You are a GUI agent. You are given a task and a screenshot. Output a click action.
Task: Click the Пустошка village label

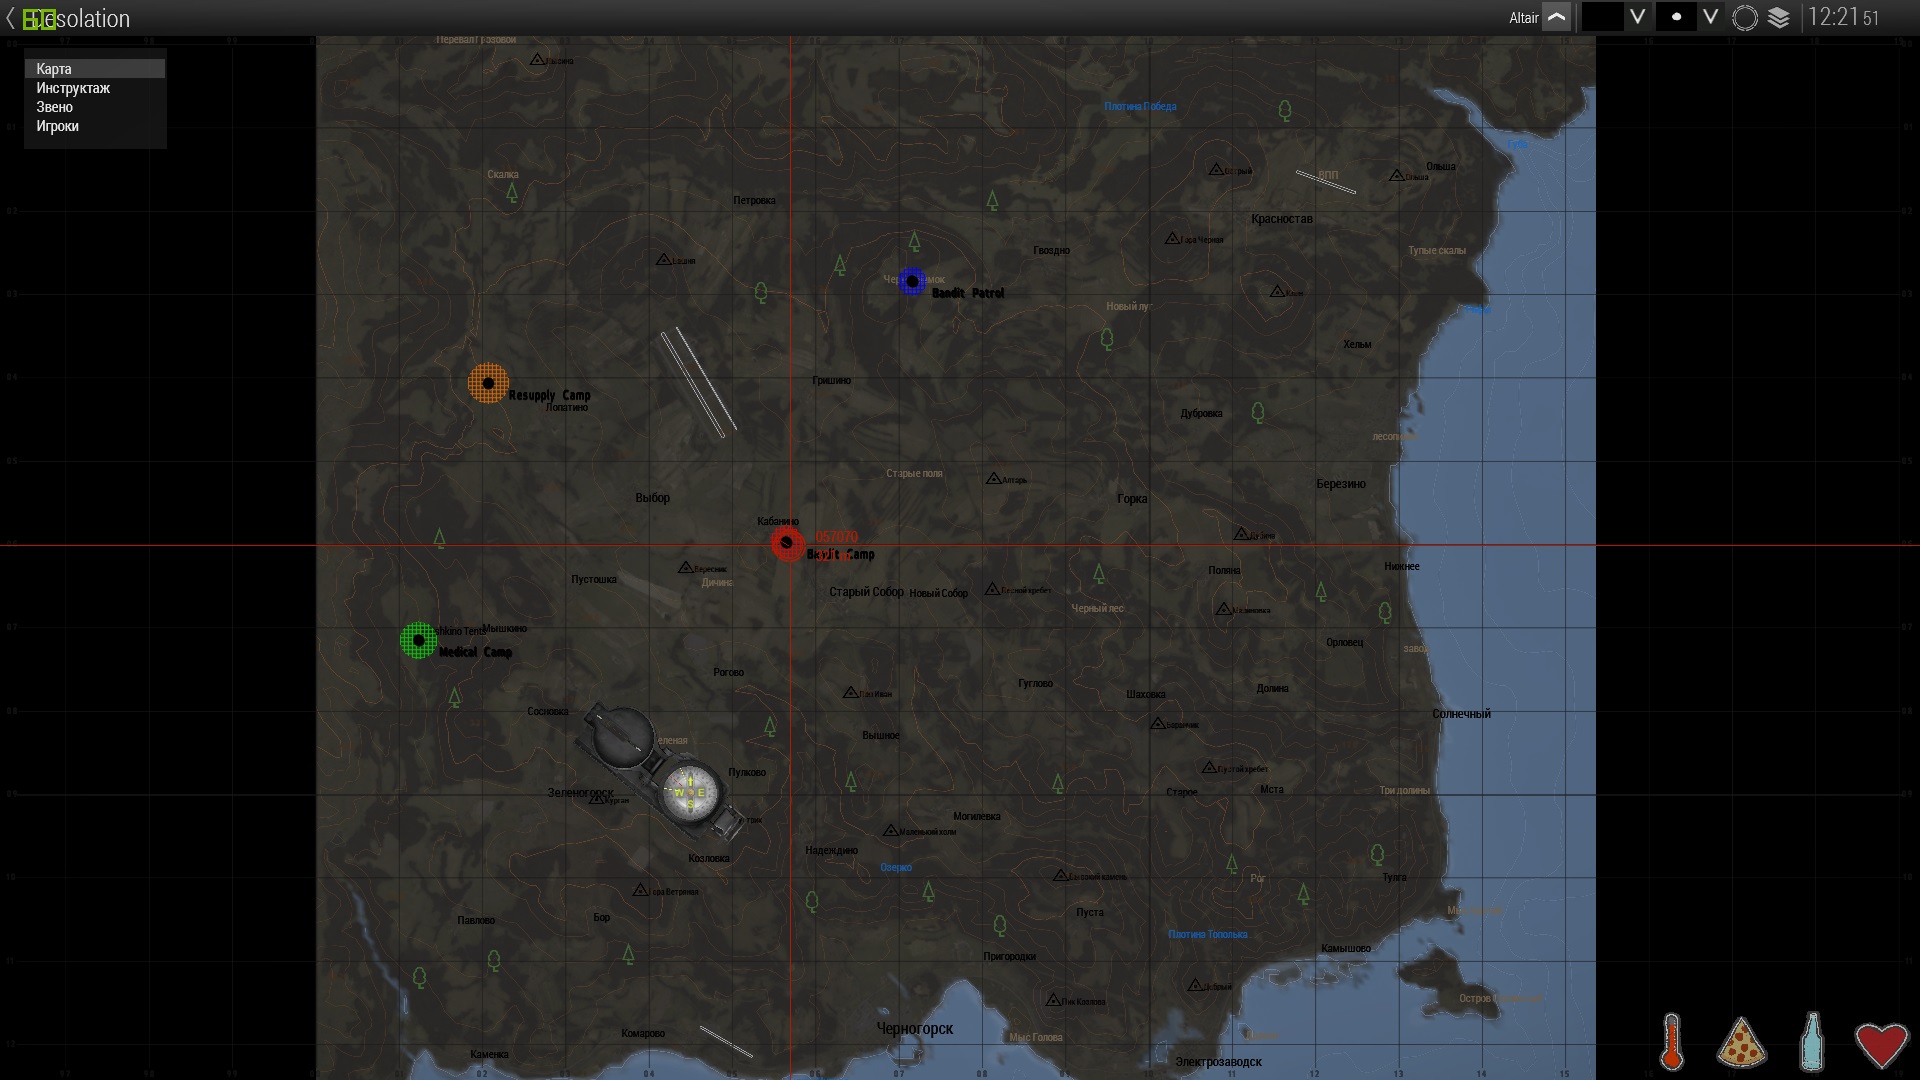click(594, 580)
